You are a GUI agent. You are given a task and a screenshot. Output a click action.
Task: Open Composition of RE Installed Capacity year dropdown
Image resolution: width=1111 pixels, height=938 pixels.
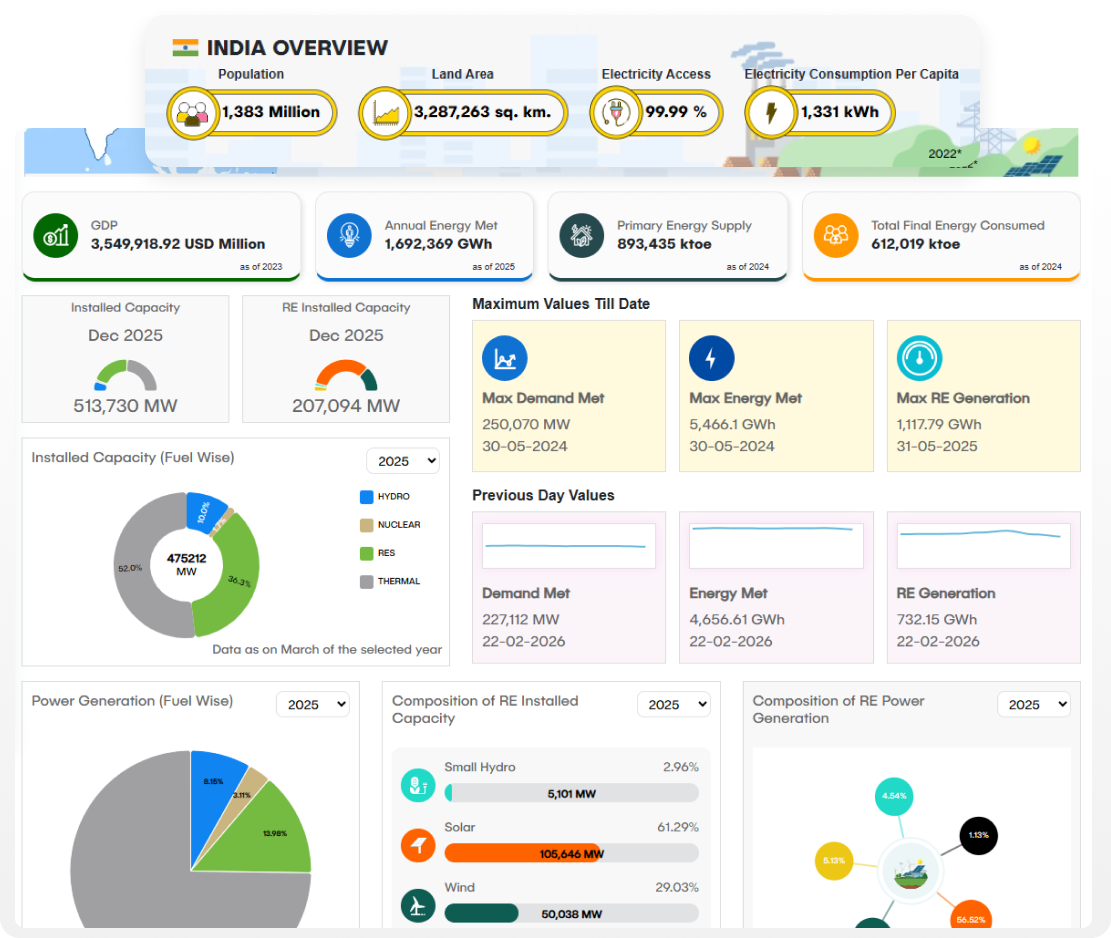tap(673, 704)
